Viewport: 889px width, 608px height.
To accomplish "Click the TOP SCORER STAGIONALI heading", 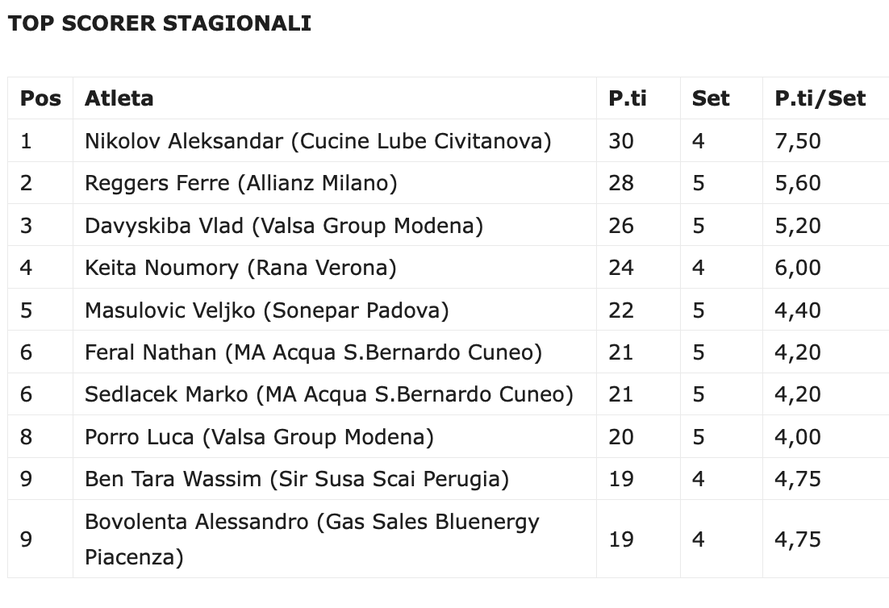I will (160, 23).
